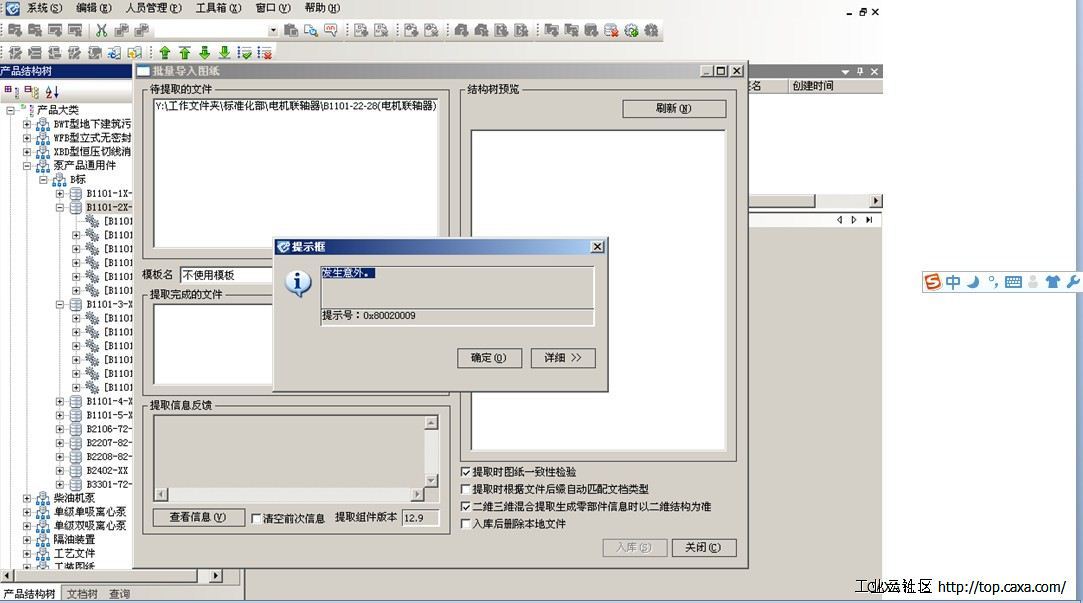Expand the XBD型恒压切线消 tree node
The image size is (1083, 603).
click(x=26, y=152)
